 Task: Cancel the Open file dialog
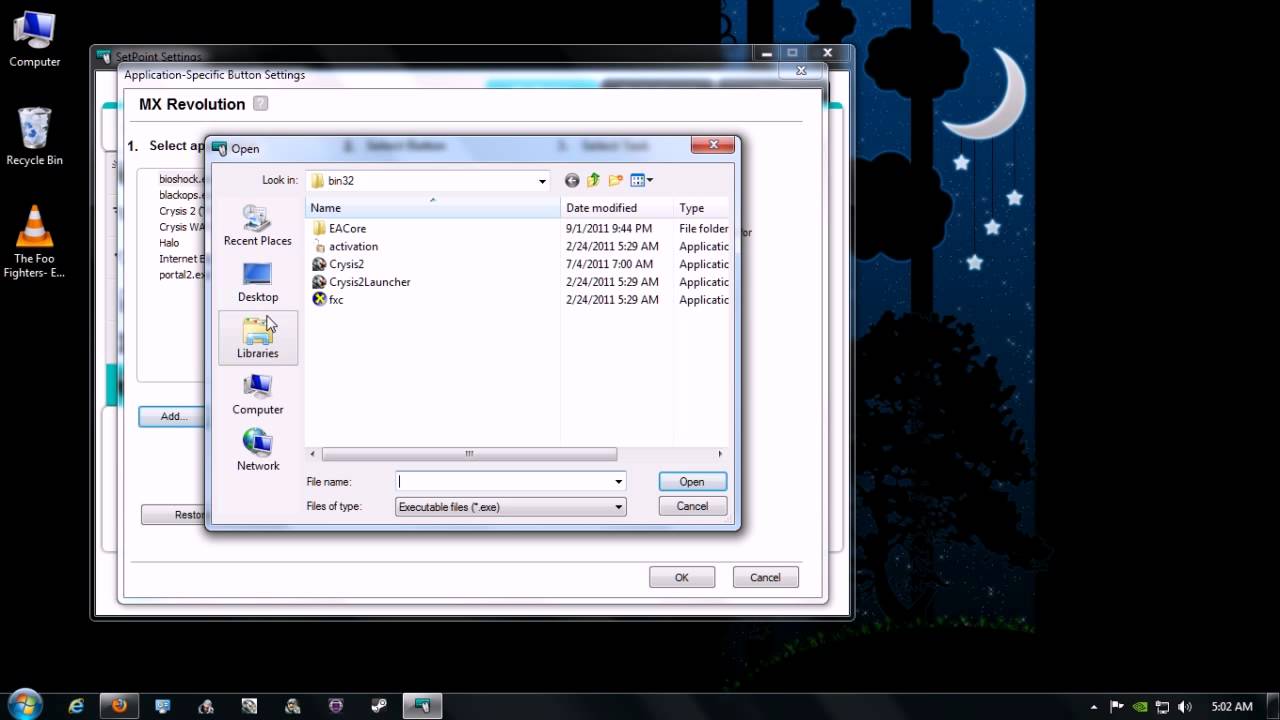click(x=692, y=507)
